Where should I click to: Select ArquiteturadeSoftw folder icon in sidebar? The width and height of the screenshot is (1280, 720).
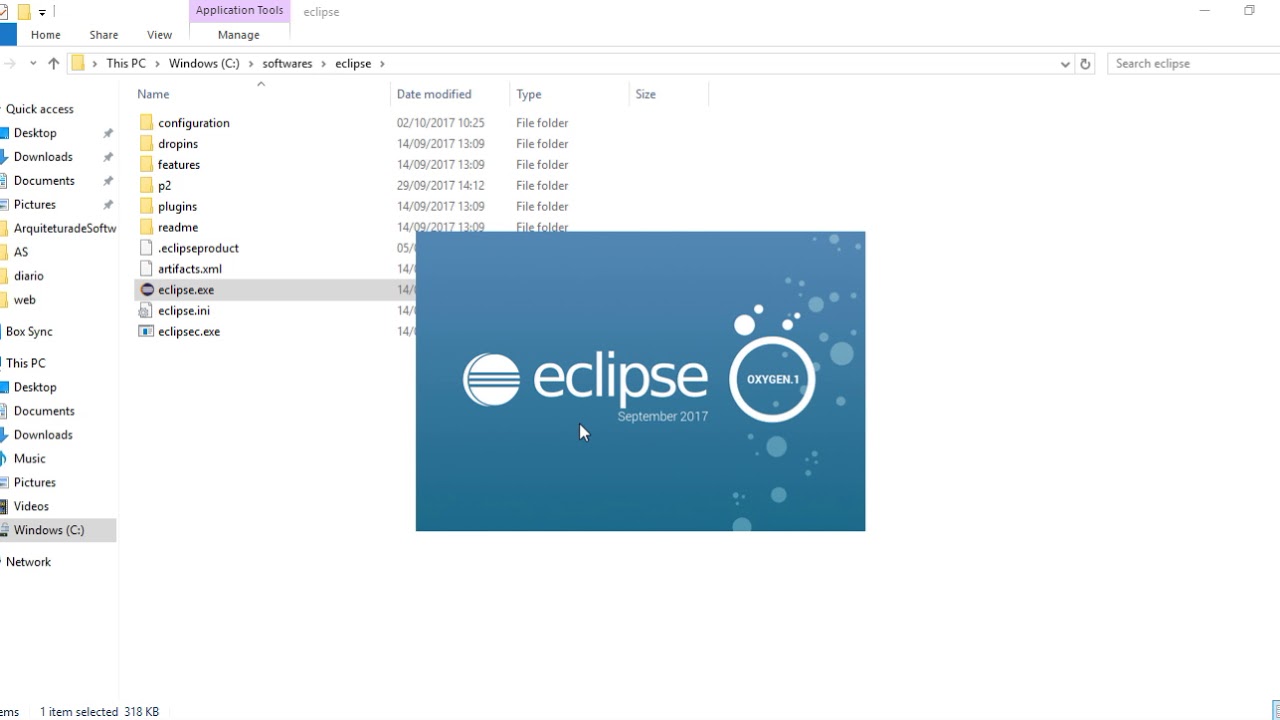4,228
